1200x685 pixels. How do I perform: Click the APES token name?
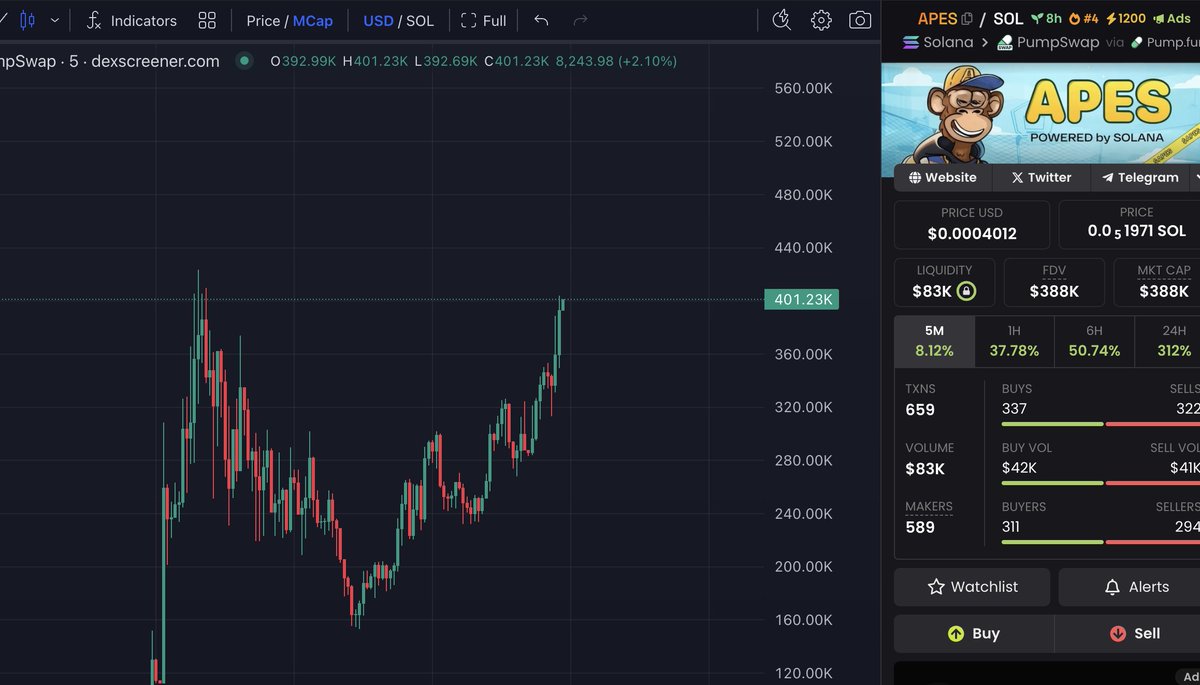coord(937,19)
